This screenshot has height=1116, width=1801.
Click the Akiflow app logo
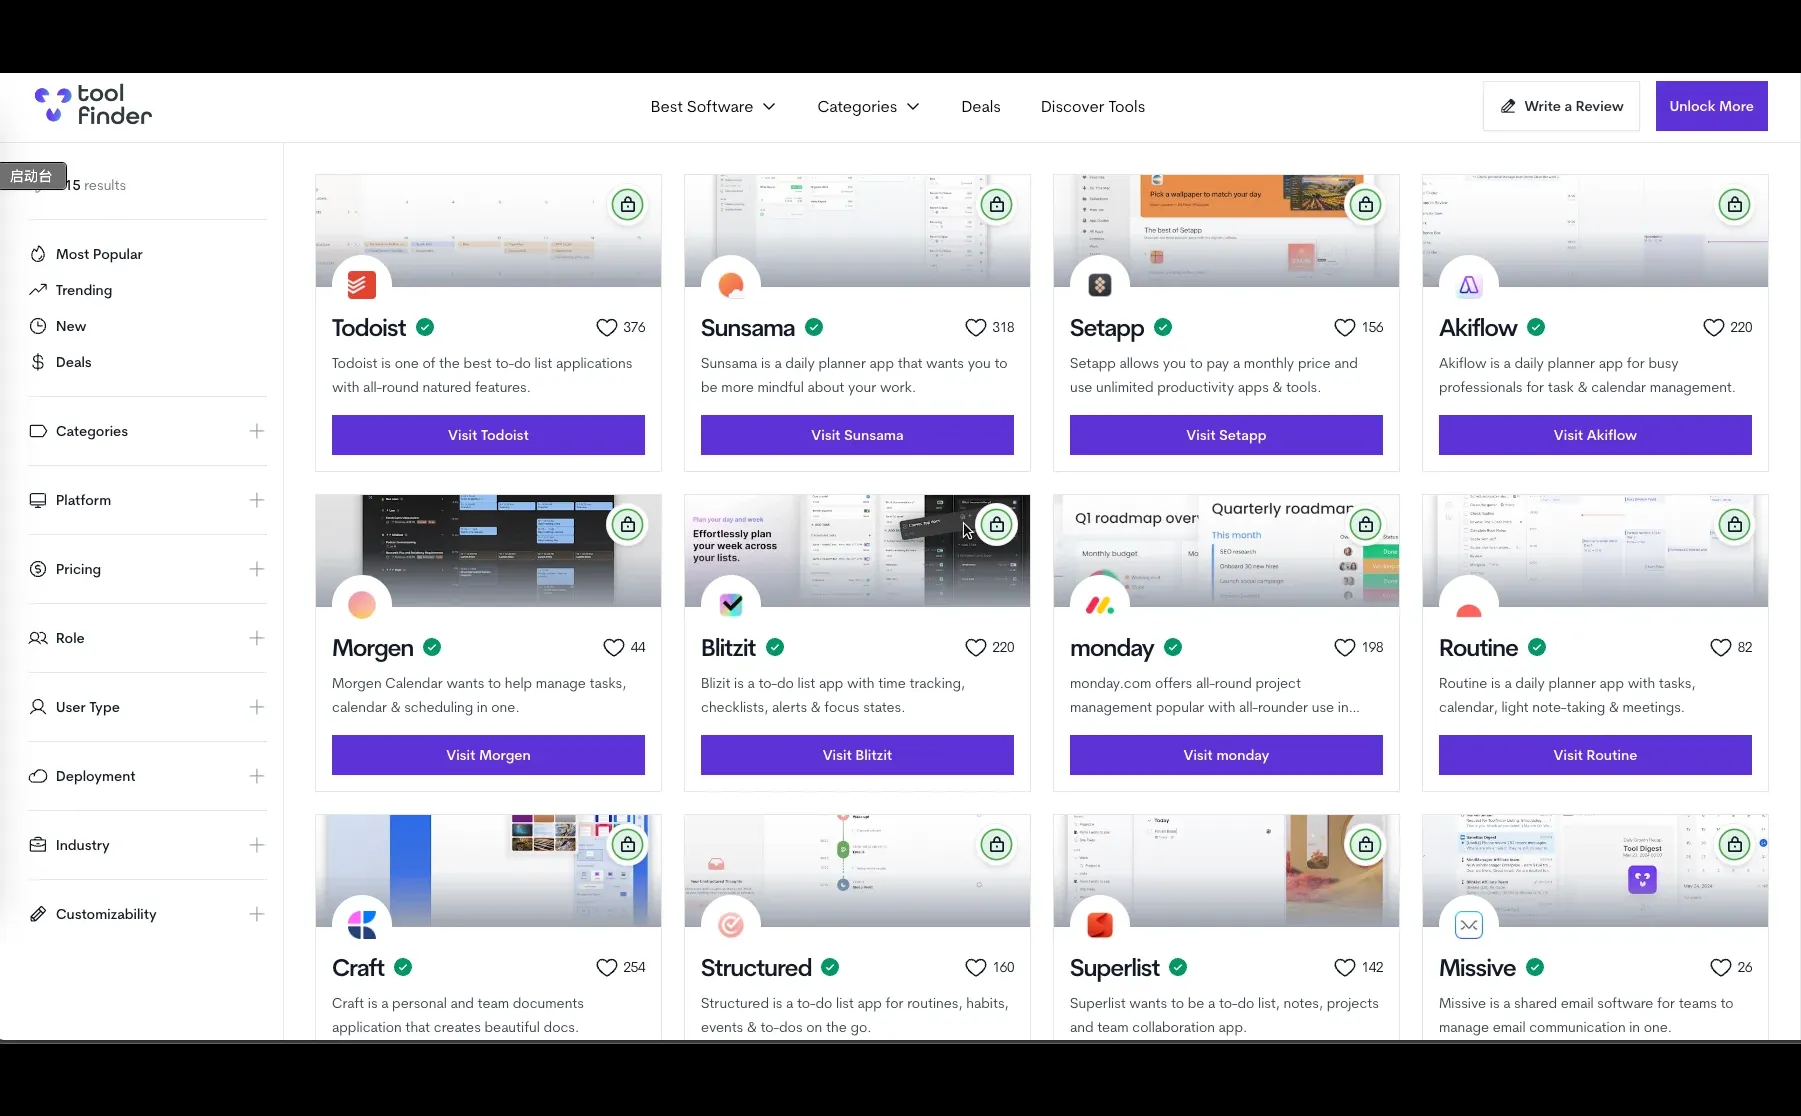1469,285
